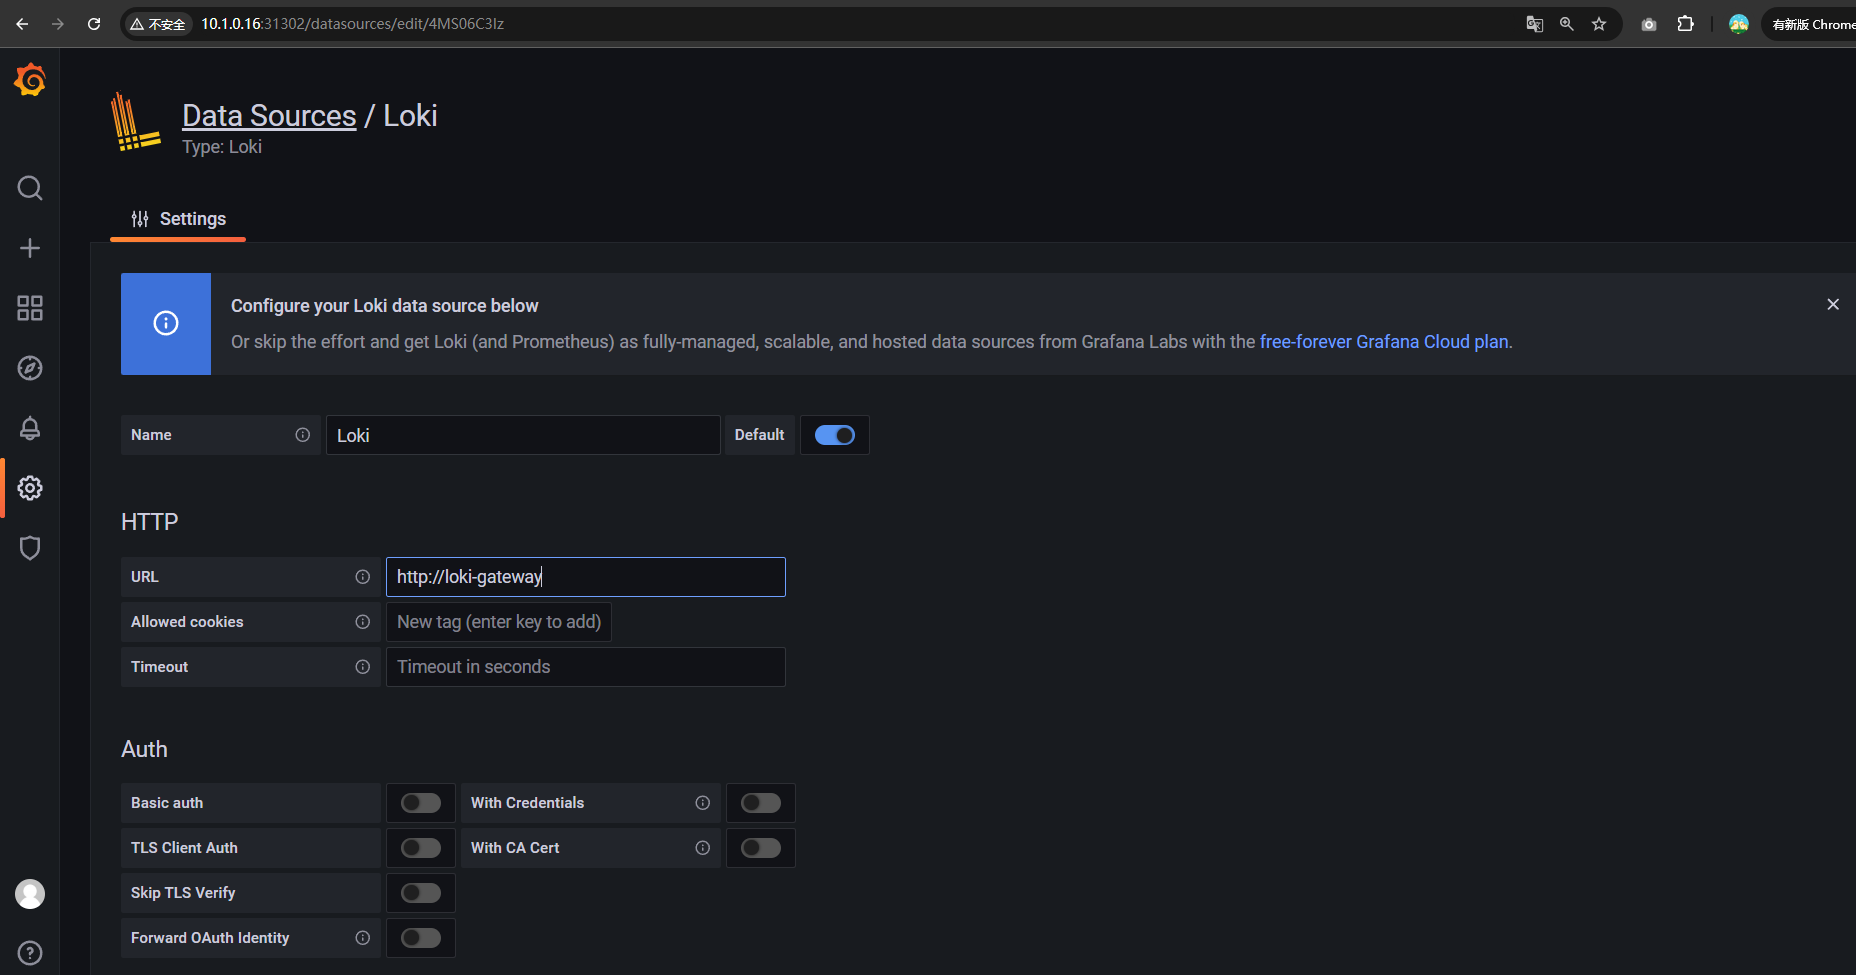Screen dimensions: 1856x975
Task: Click the info icon beside With Credentials
Action: coord(702,803)
